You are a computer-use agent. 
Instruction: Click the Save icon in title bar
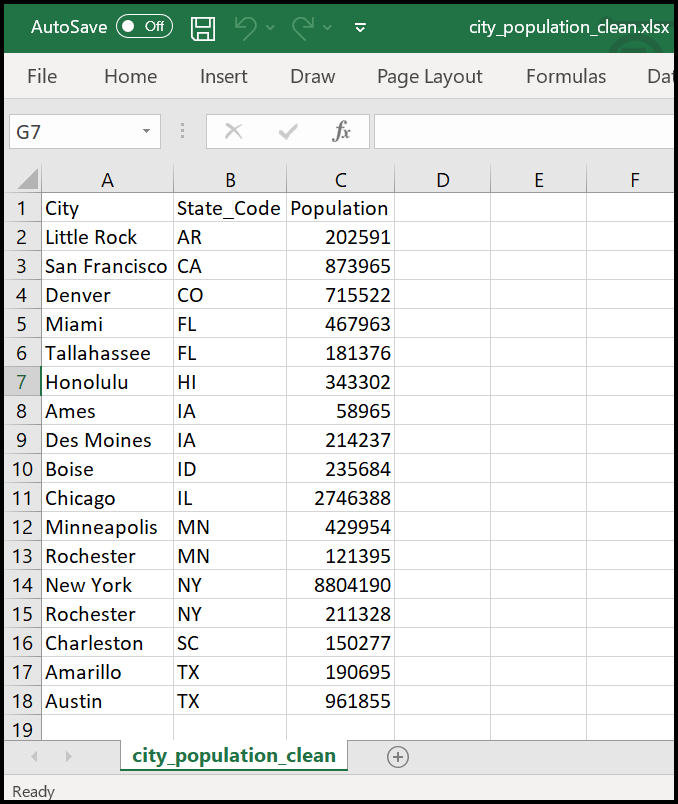(x=203, y=27)
